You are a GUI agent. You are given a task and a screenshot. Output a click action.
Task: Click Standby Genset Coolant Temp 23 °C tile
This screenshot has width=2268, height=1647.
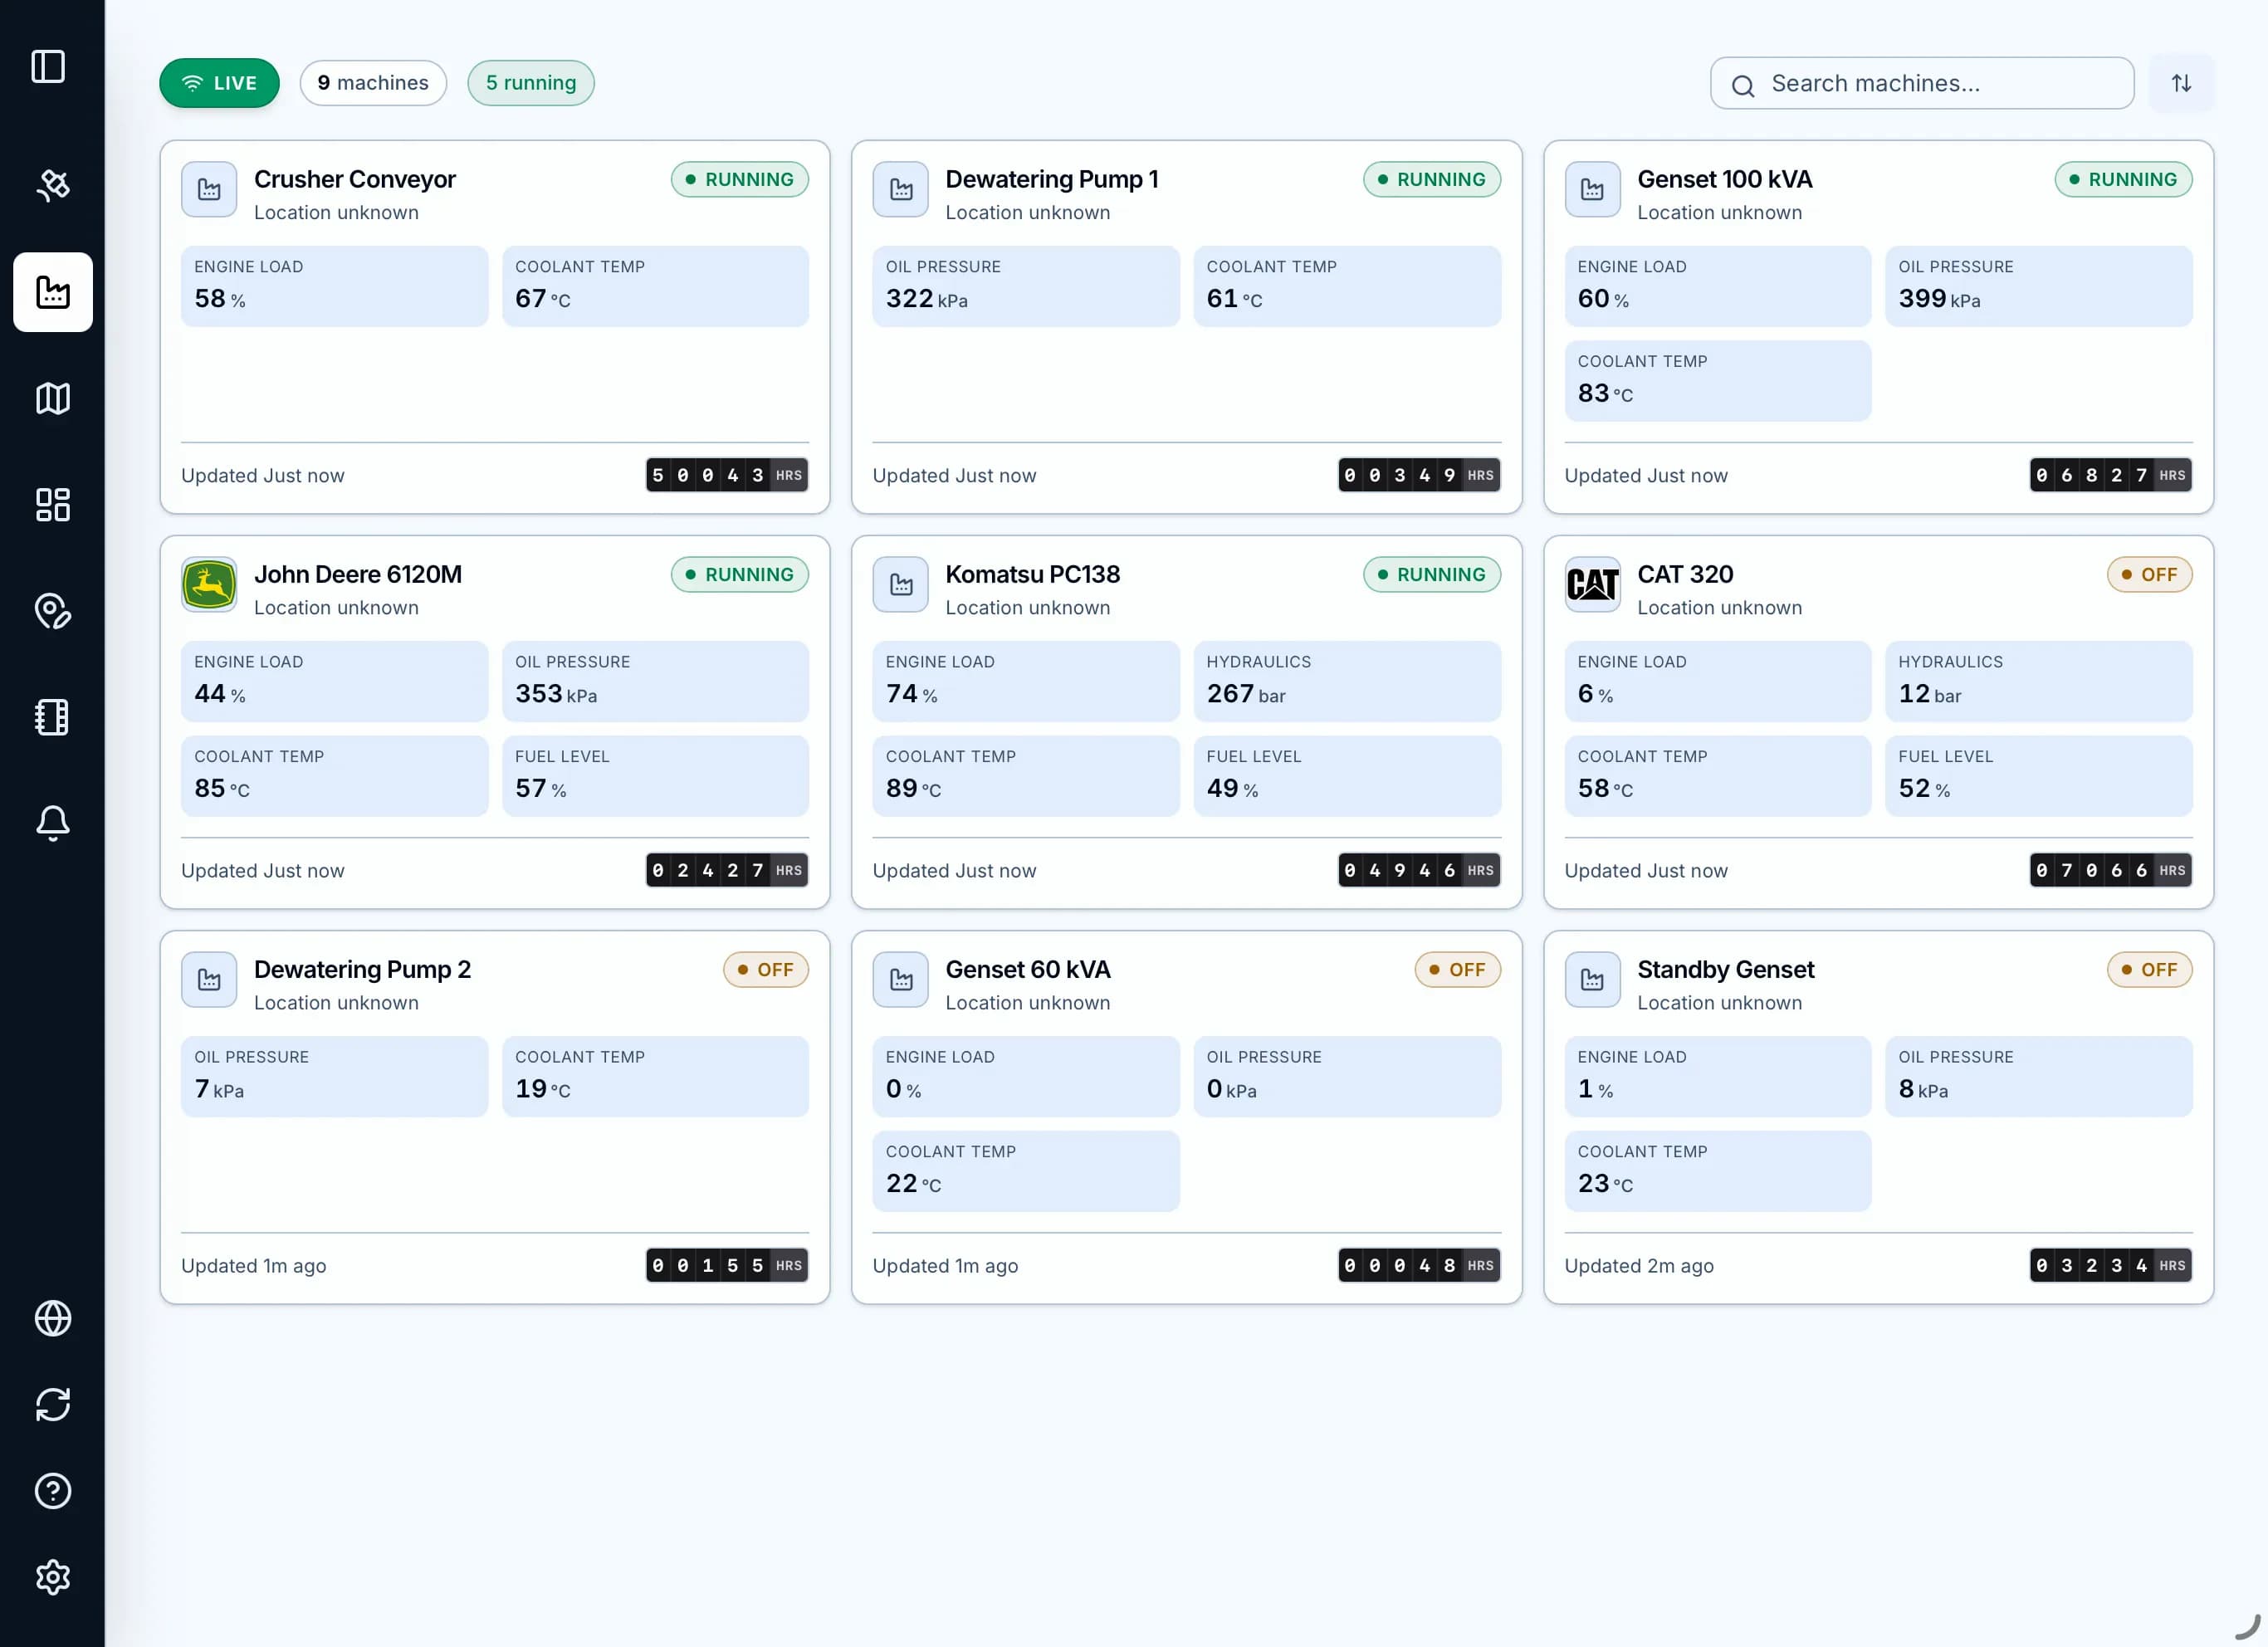pyautogui.click(x=1717, y=1171)
